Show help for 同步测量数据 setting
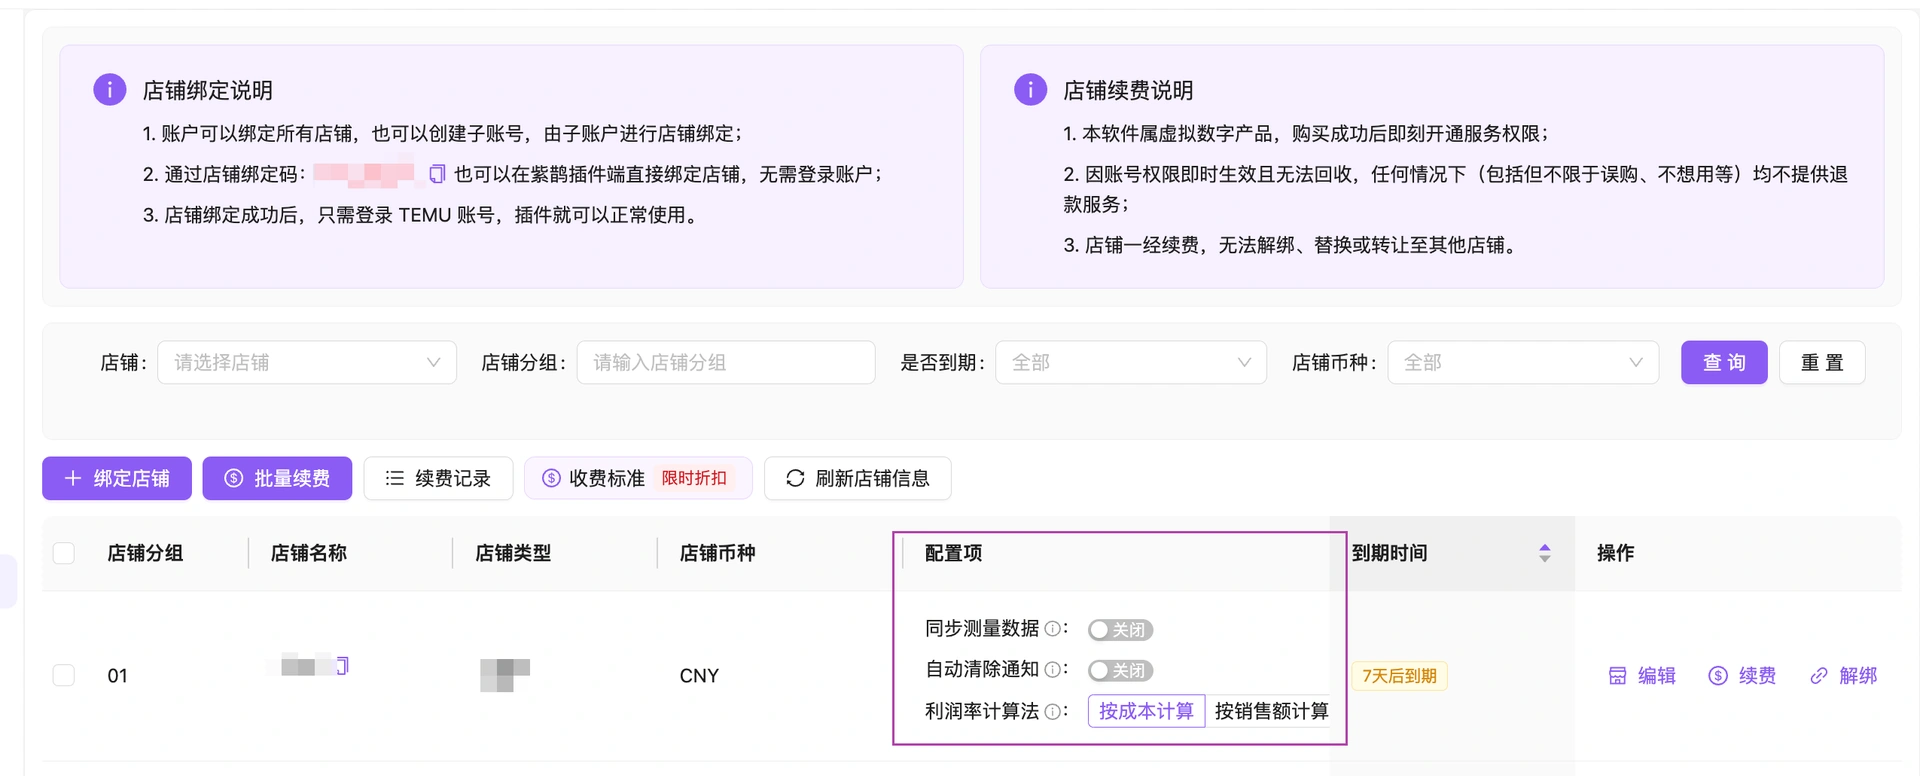The width and height of the screenshot is (1920, 776). click(x=1052, y=629)
